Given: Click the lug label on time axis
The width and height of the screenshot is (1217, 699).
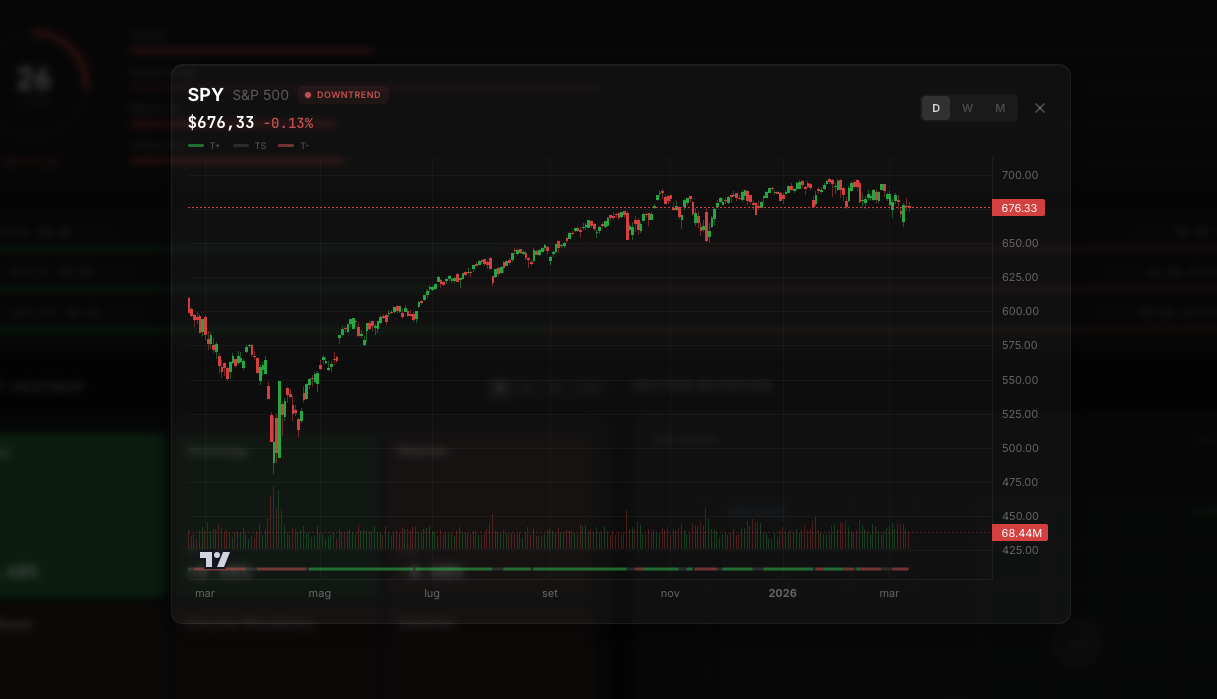Looking at the screenshot, I should [x=432, y=593].
